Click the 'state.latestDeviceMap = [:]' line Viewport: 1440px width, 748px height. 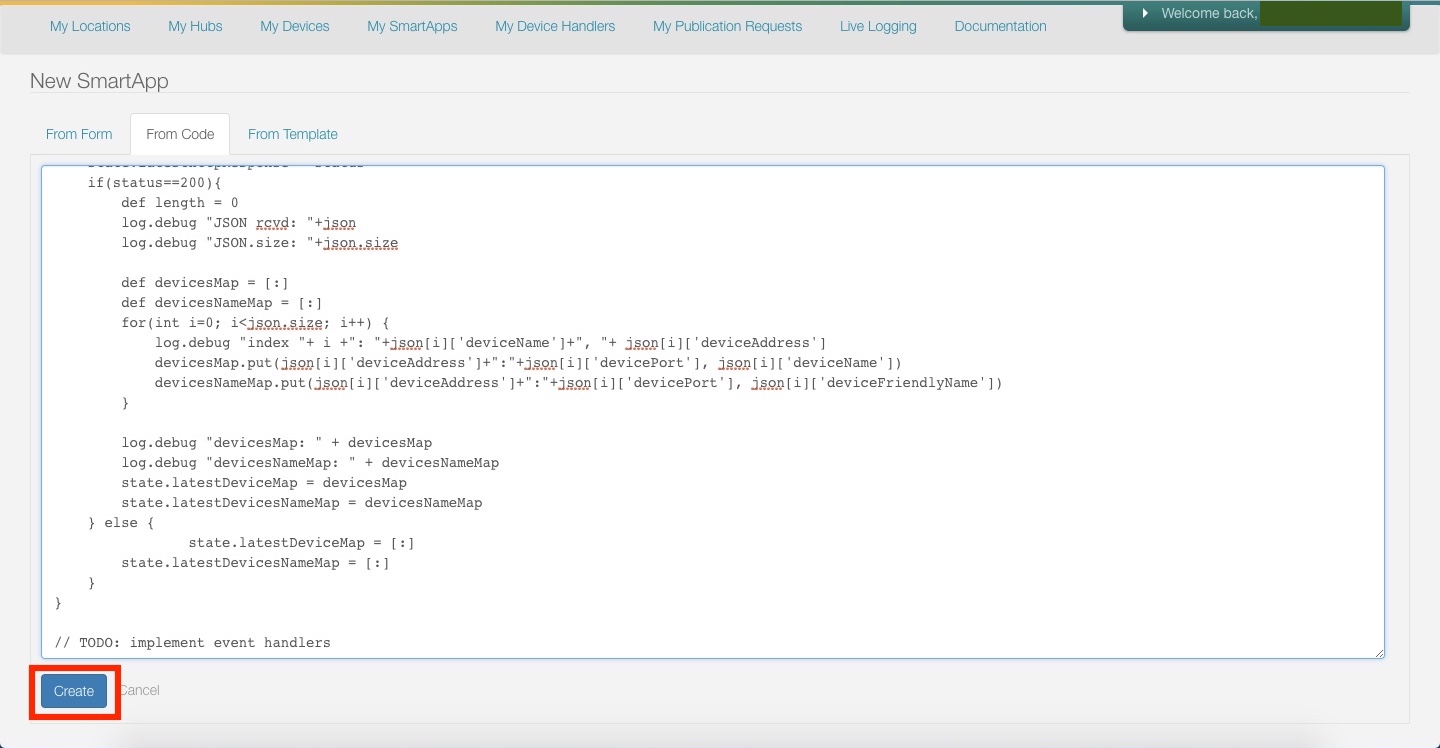[301, 543]
